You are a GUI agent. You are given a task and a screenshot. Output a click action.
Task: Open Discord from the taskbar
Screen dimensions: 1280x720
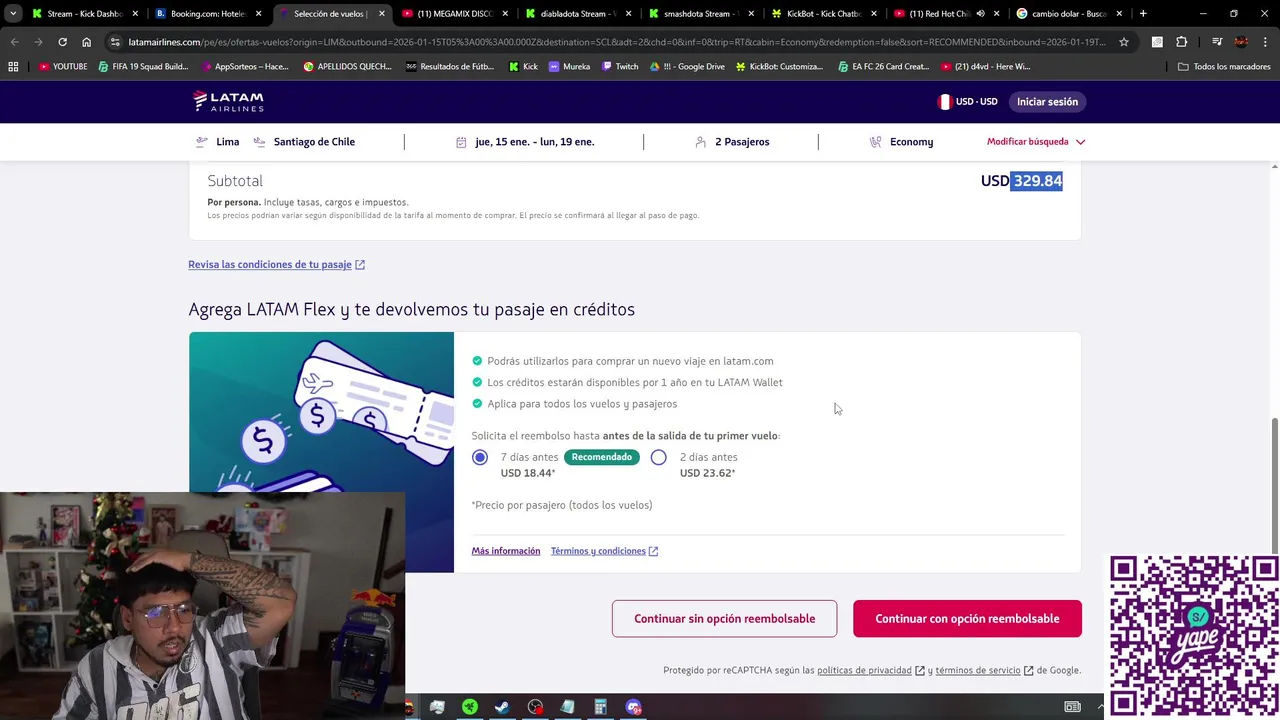tap(633, 707)
